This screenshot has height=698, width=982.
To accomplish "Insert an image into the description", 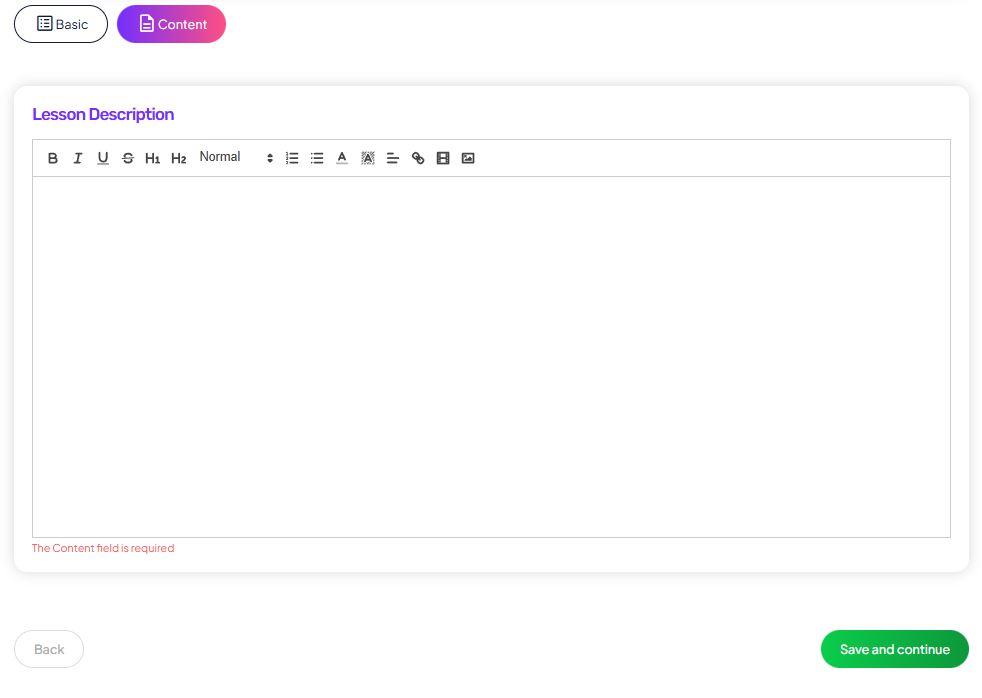I will [468, 158].
